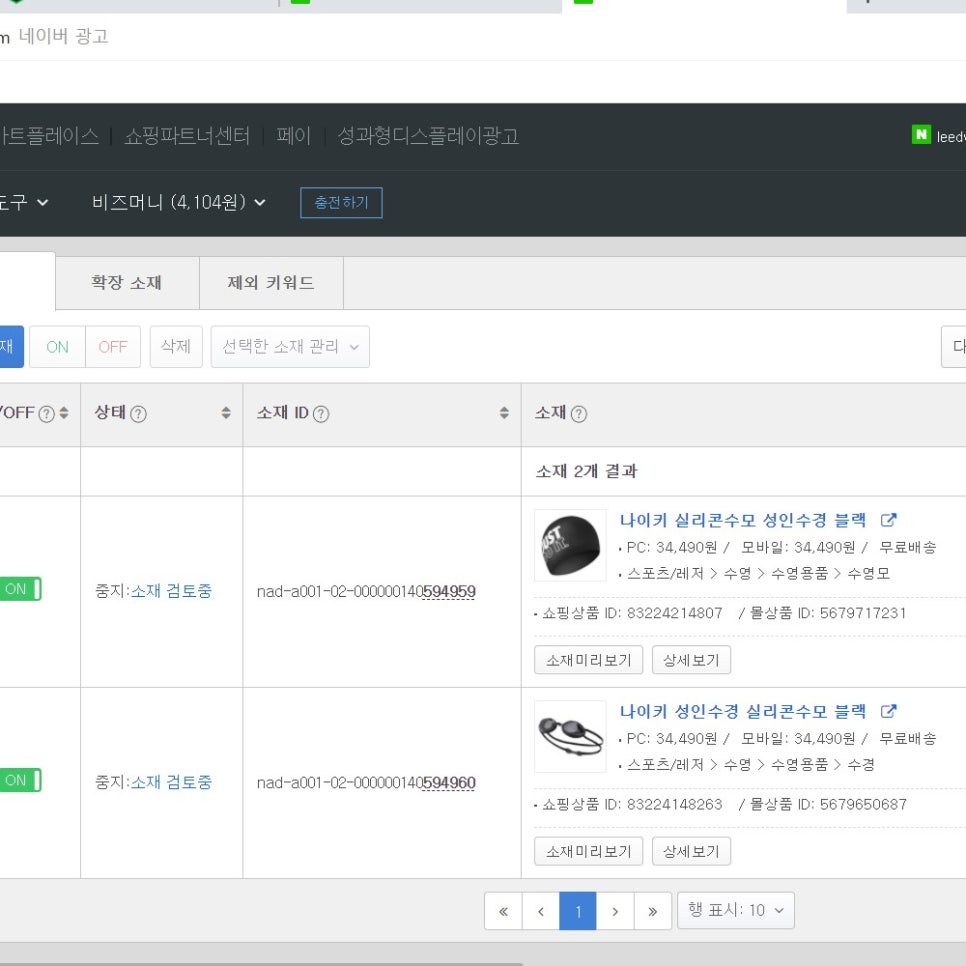Click swim goggles product thumbnail
Viewport: 966px width, 966px height.
570,736
